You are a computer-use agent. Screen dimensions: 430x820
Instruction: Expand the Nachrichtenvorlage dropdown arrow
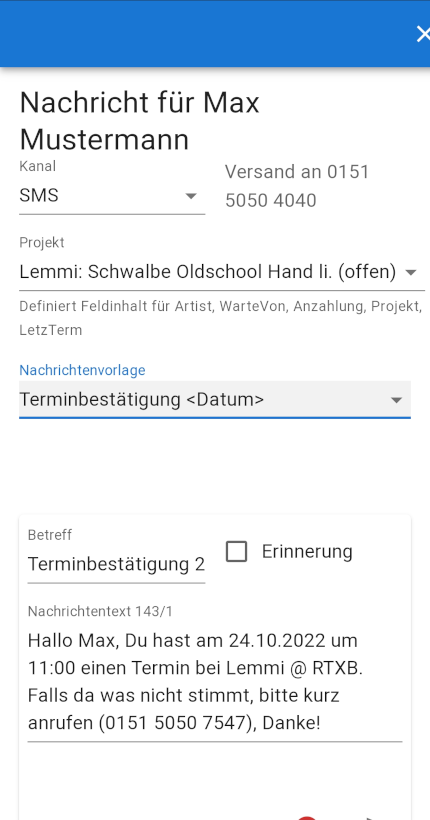click(x=397, y=400)
